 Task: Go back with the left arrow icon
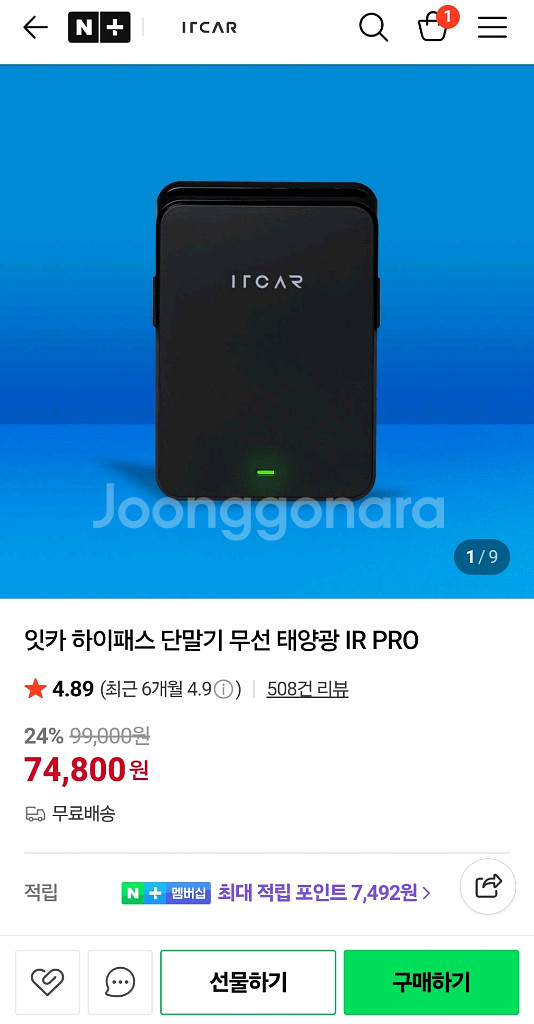pos(35,27)
